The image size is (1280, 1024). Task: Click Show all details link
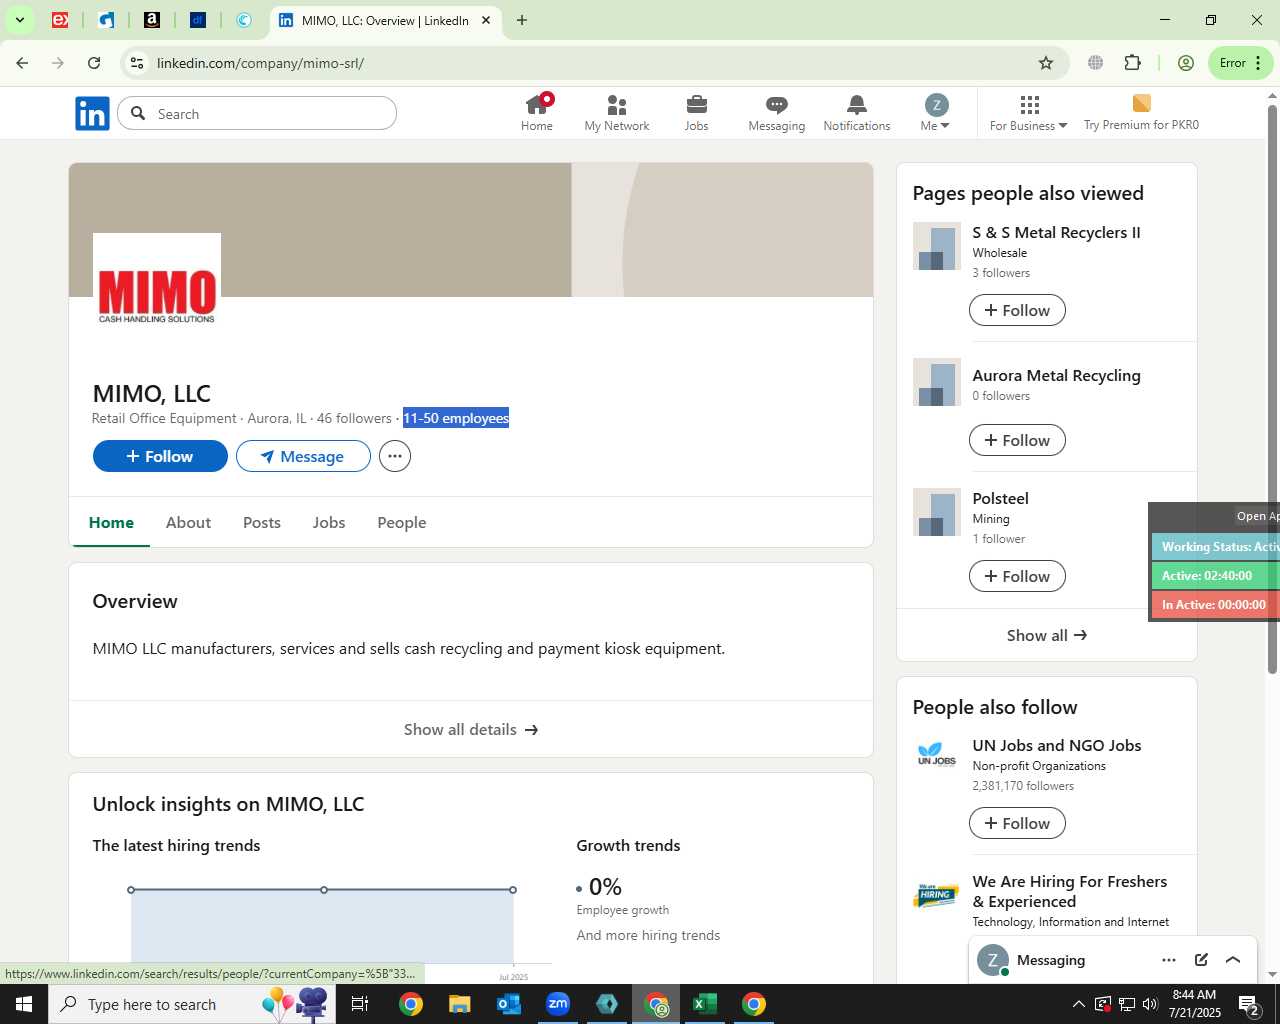471,729
